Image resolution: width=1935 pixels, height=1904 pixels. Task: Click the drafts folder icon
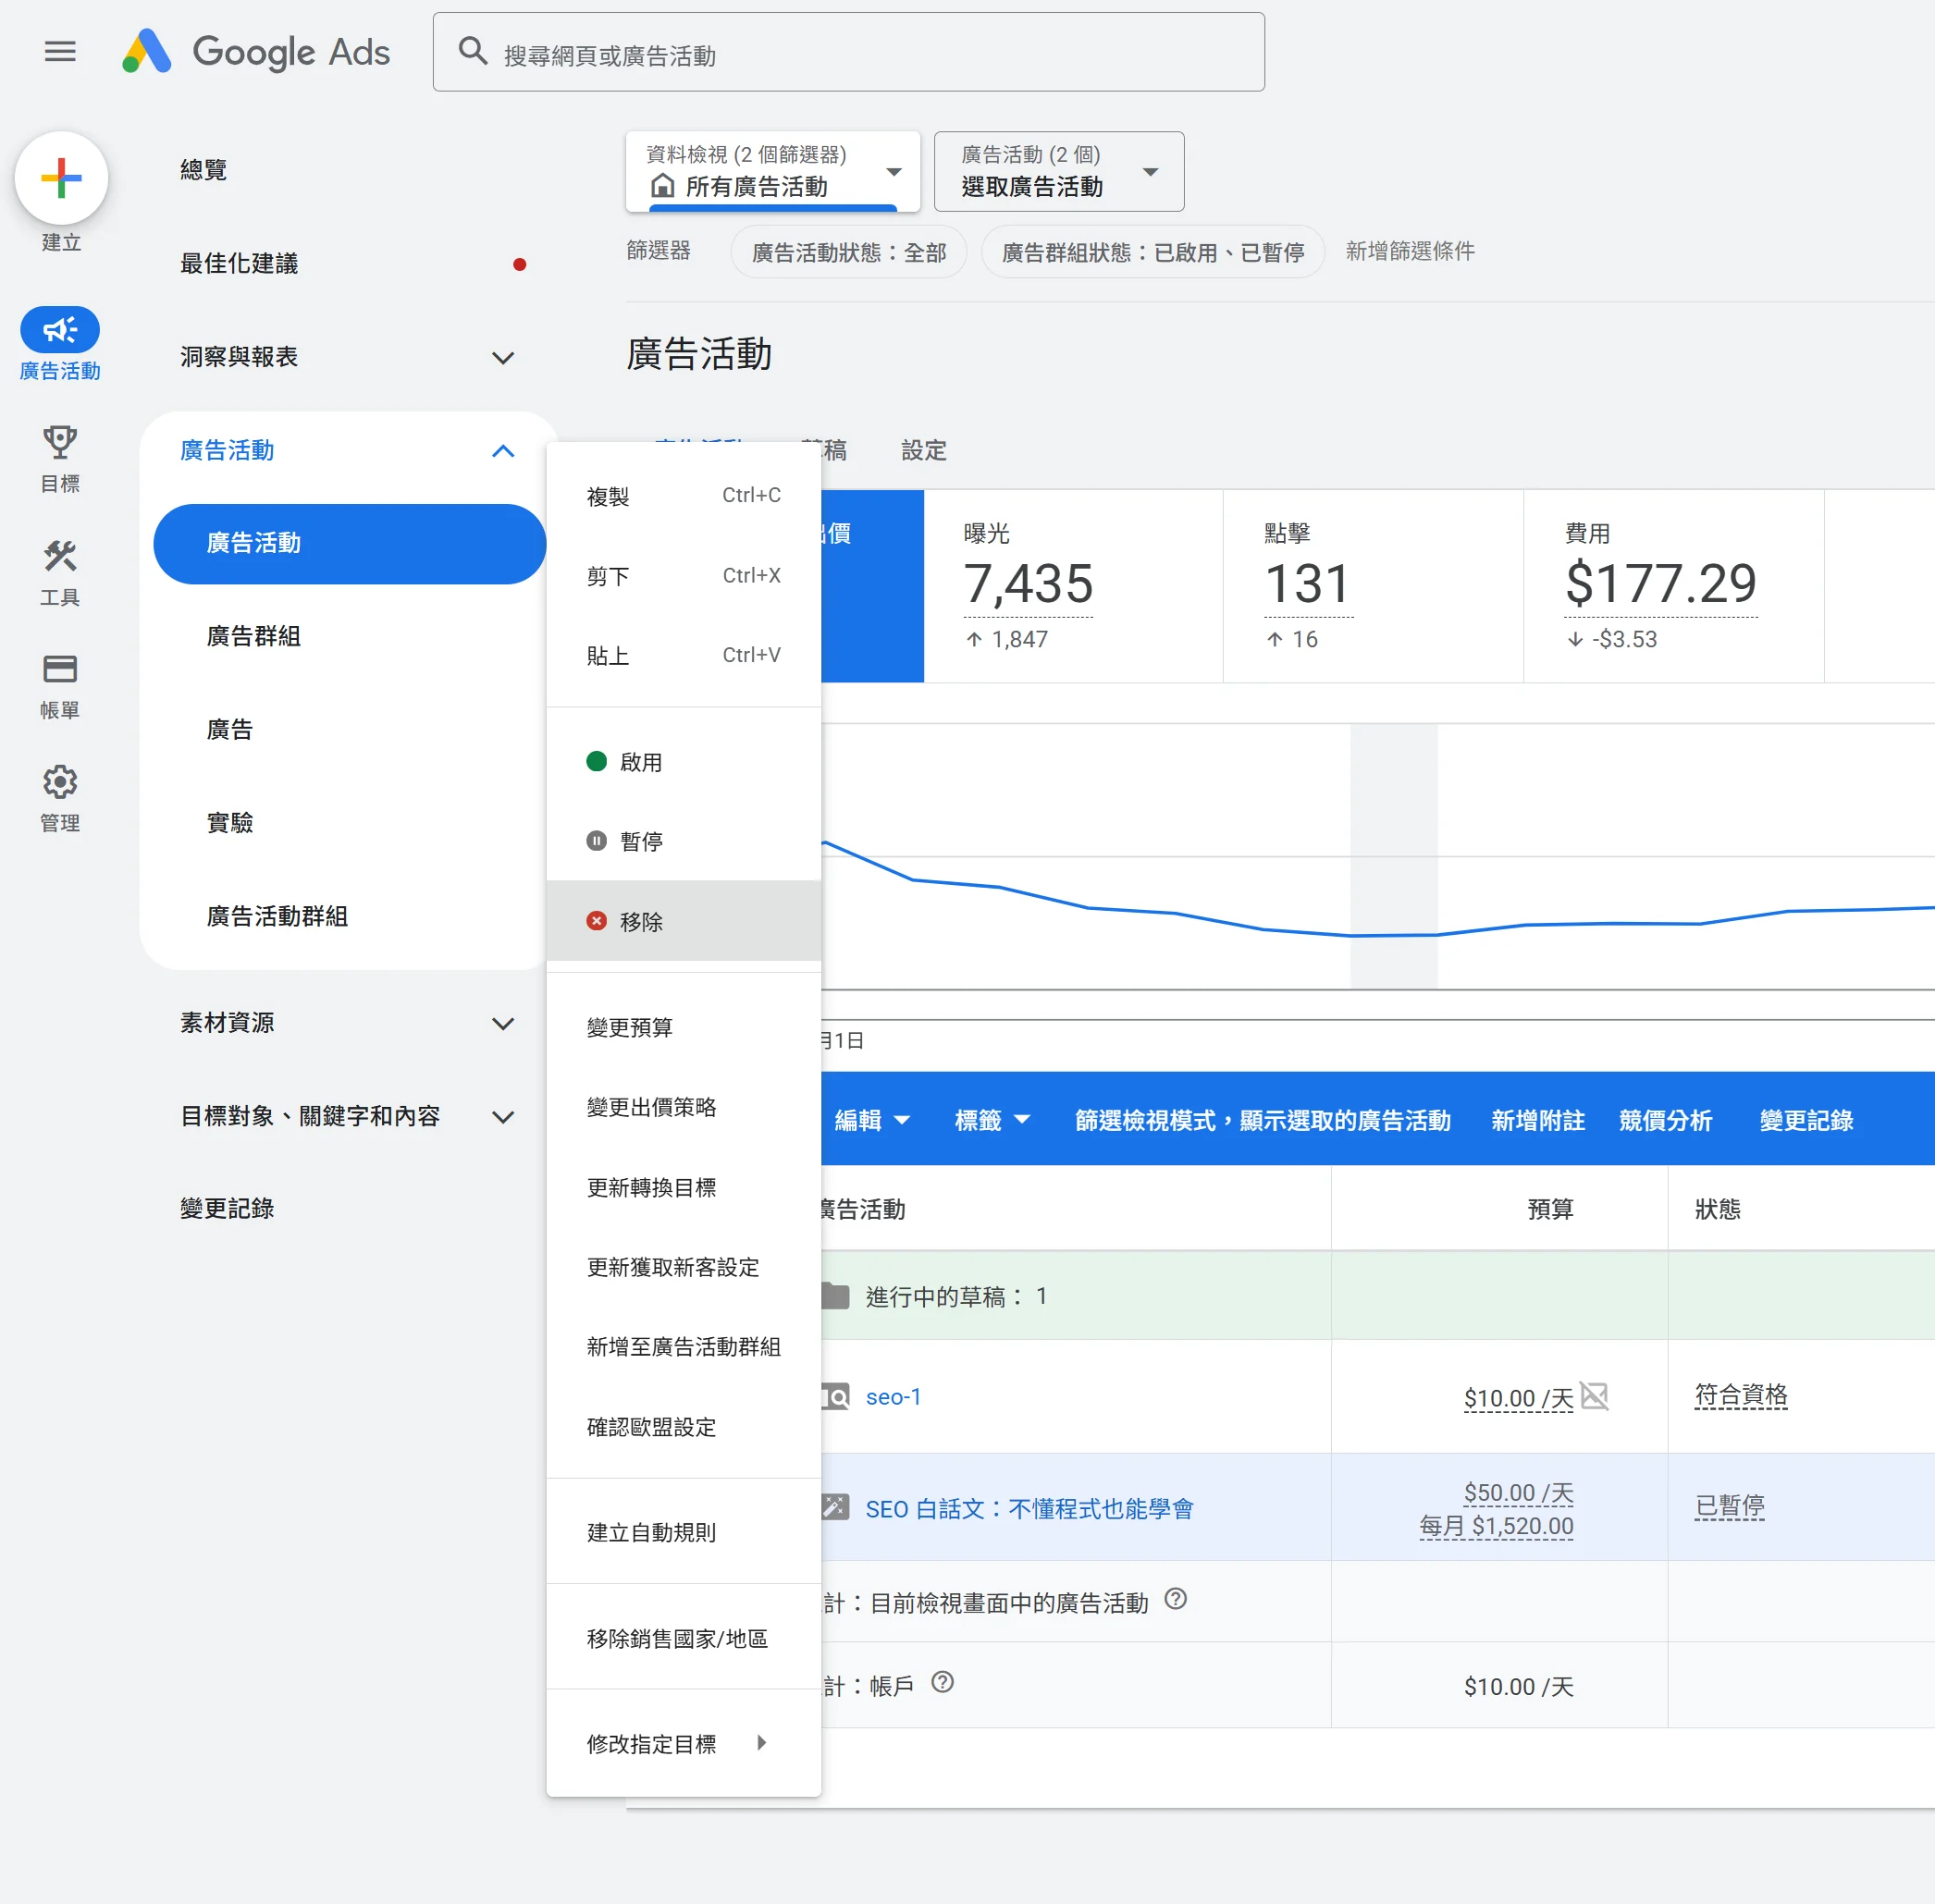coord(835,1296)
